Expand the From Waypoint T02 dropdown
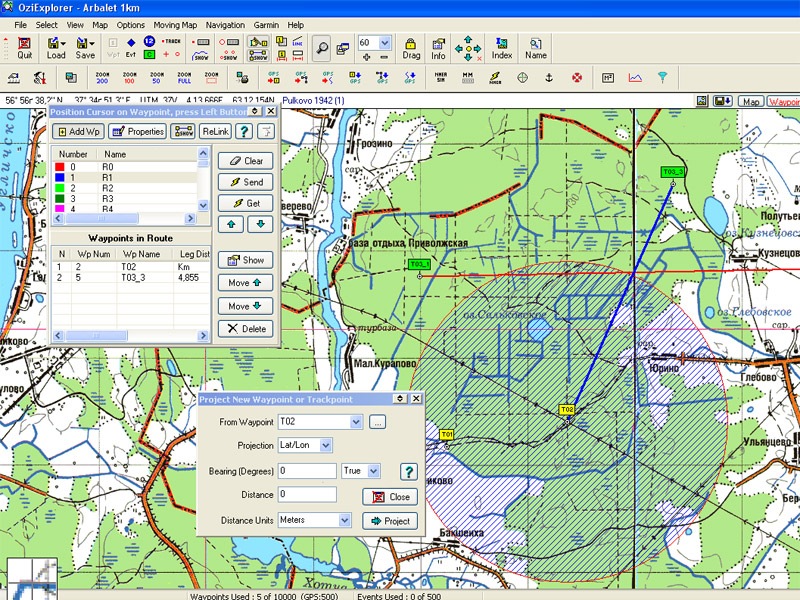Image resolution: width=800 pixels, height=600 pixels. click(x=357, y=422)
